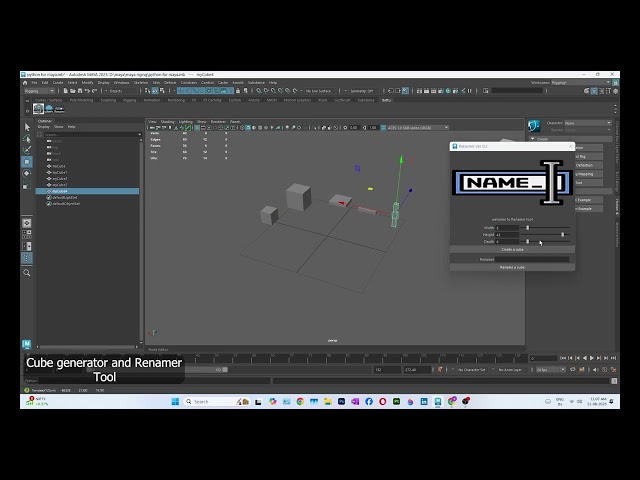This screenshot has width=640, height=480.
Task: Click the Go to start of playback button
Action: pos(563,358)
